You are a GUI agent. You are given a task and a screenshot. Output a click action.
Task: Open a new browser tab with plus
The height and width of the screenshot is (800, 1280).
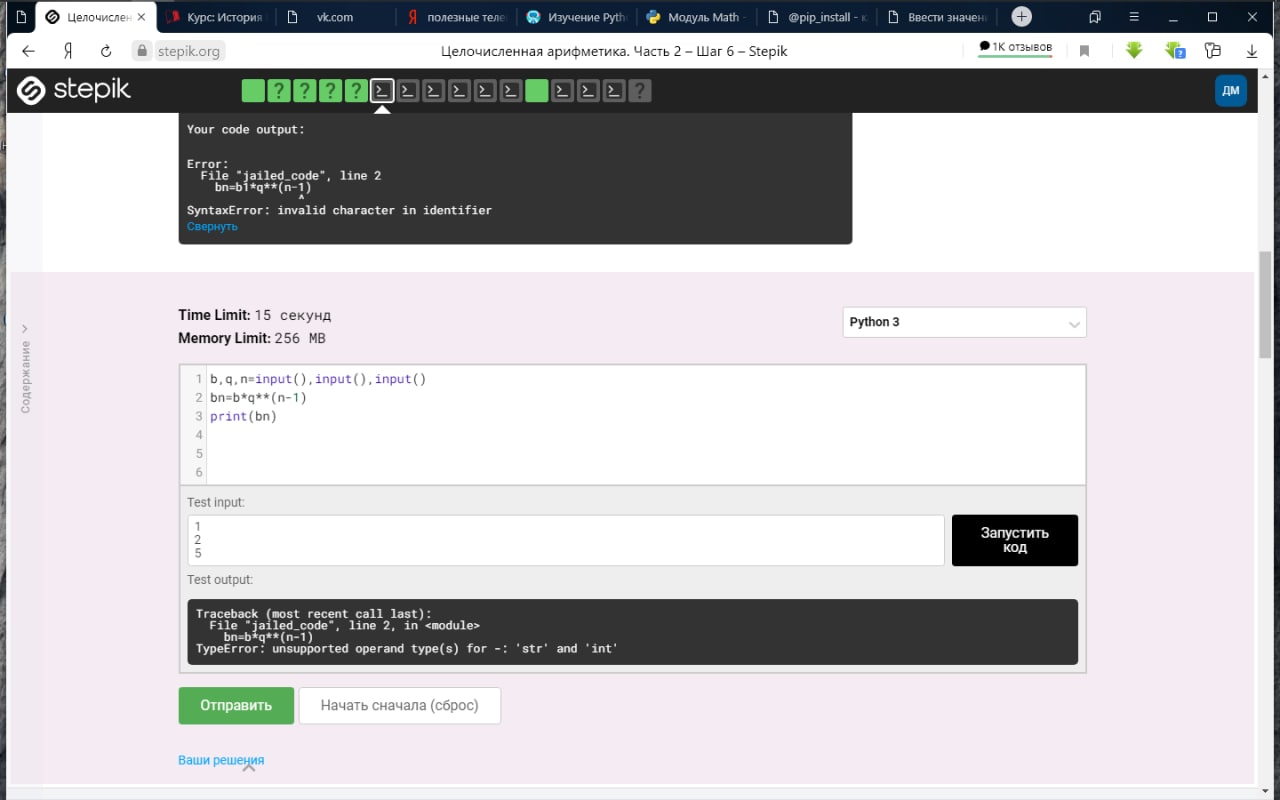coord(1021,17)
